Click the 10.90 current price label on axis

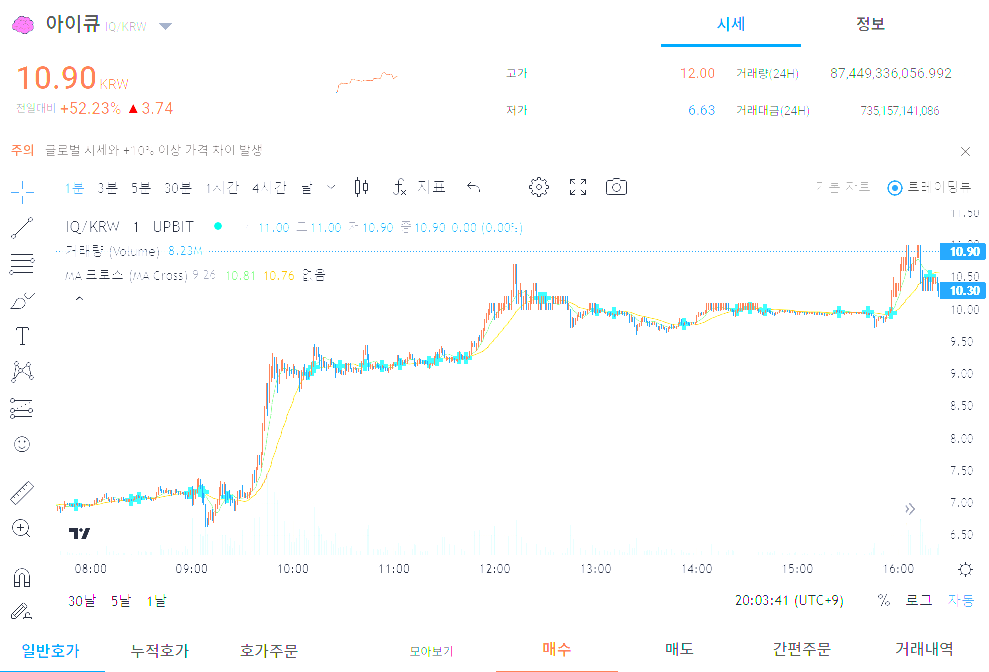click(x=961, y=252)
